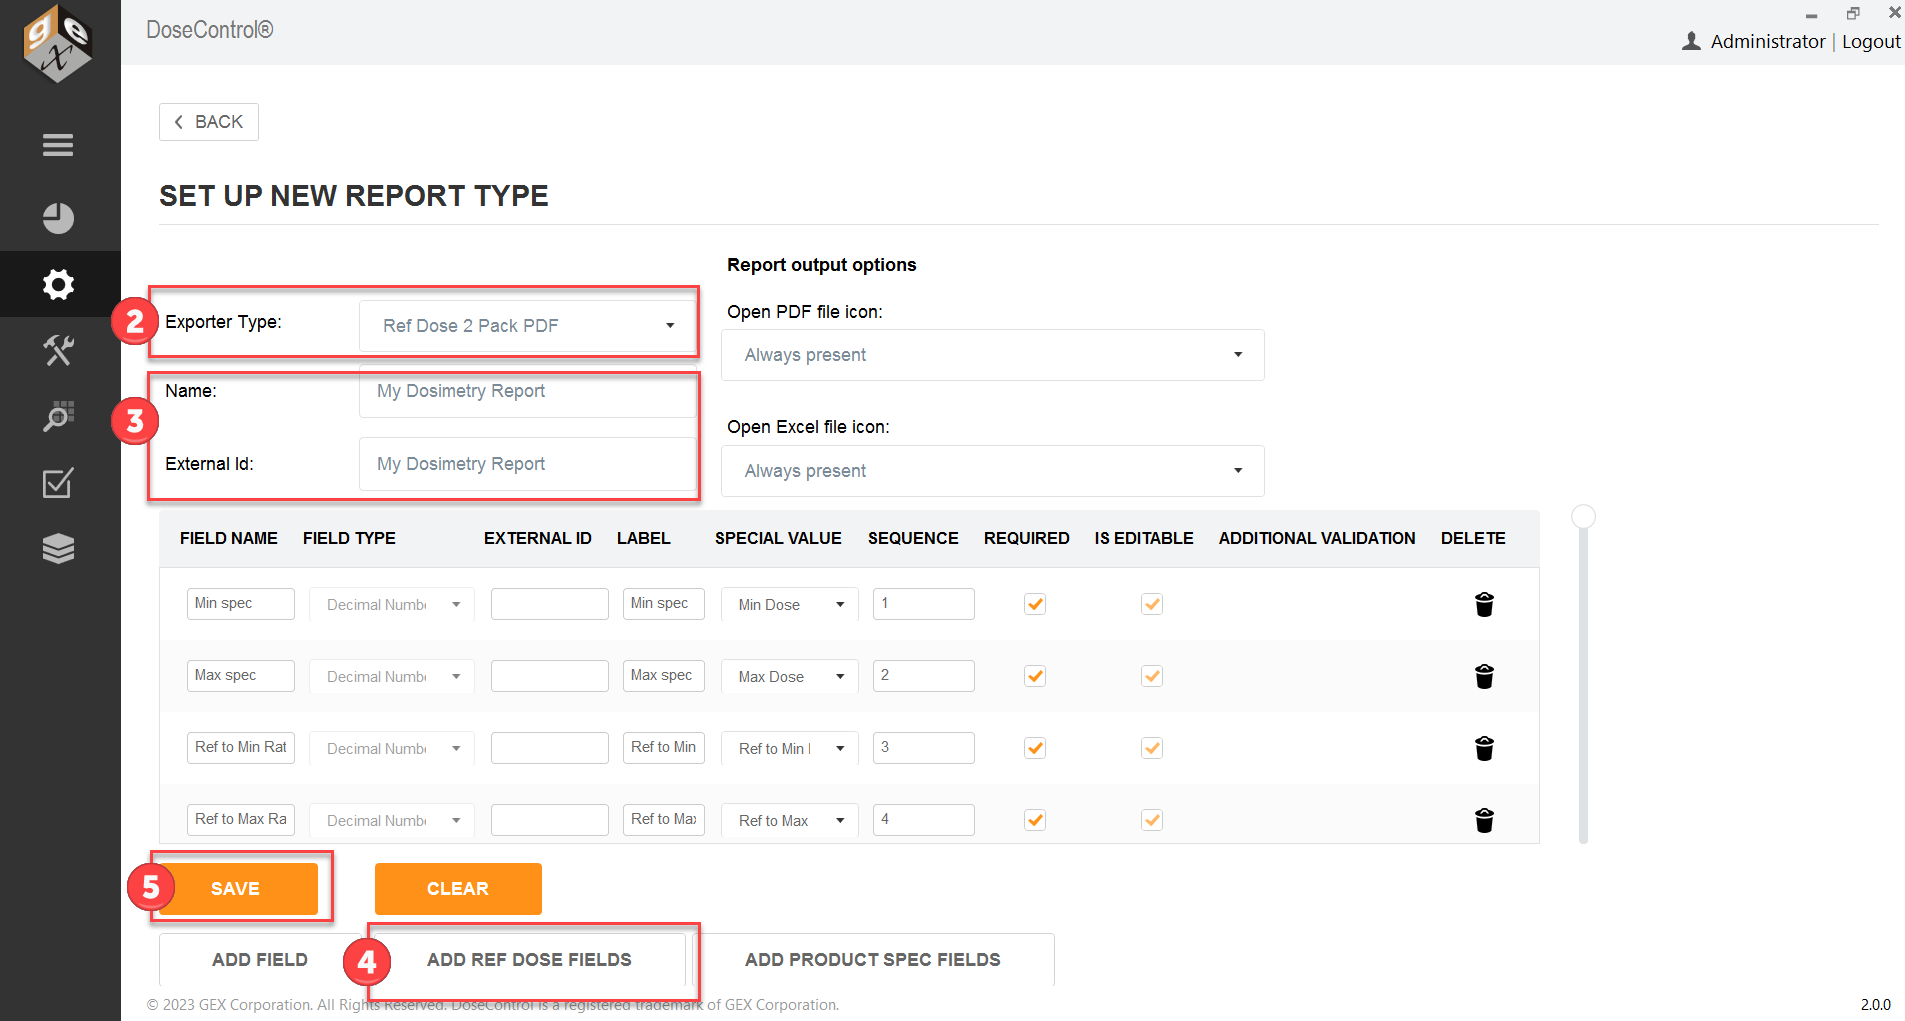Click the magnifier search sidebar icon
1905x1021 pixels.
click(58, 417)
